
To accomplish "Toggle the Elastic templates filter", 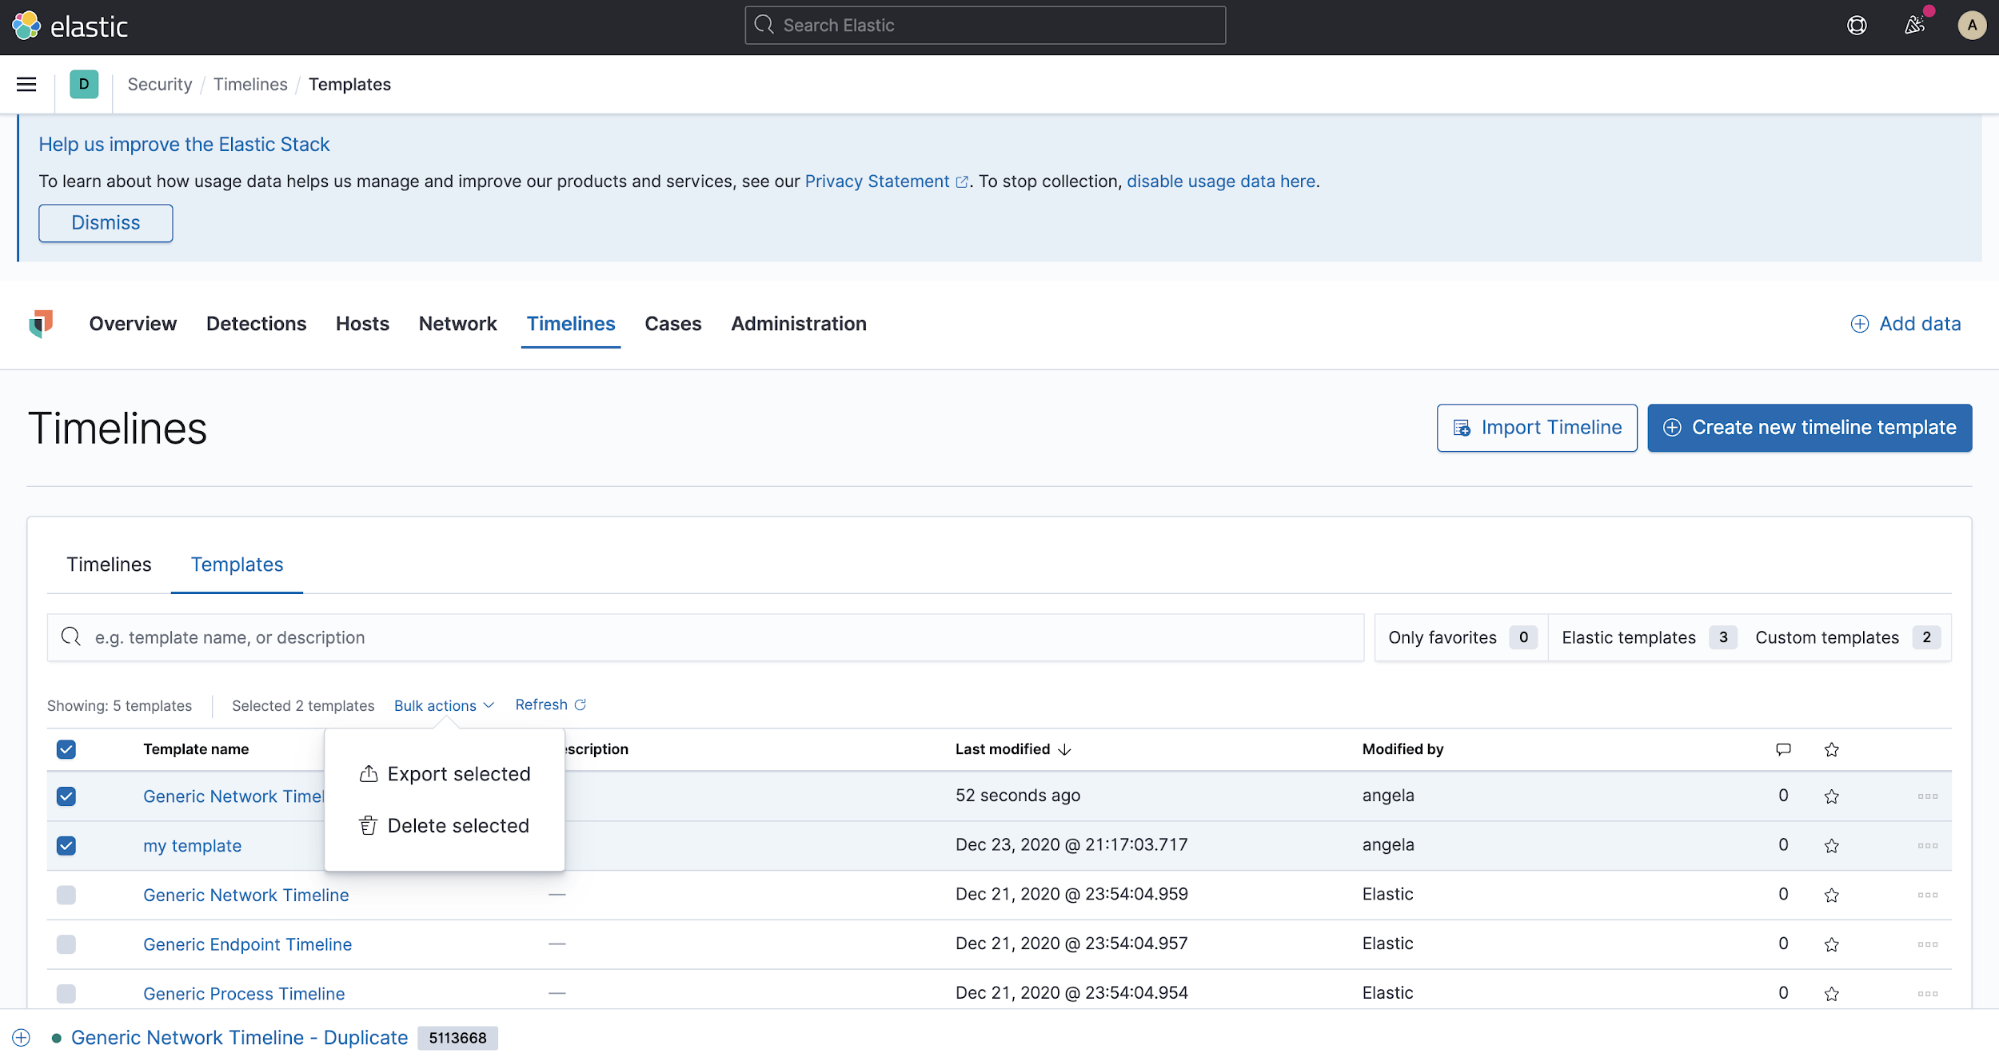I will click(x=1647, y=638).
